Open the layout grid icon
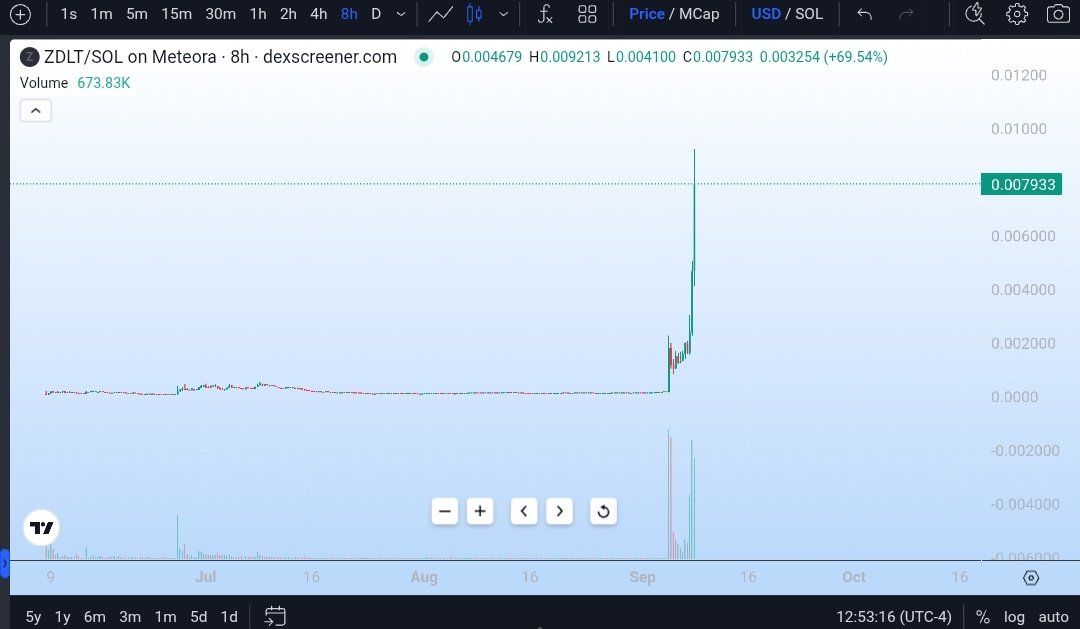1080x629 pixels. tap(587, 14)
